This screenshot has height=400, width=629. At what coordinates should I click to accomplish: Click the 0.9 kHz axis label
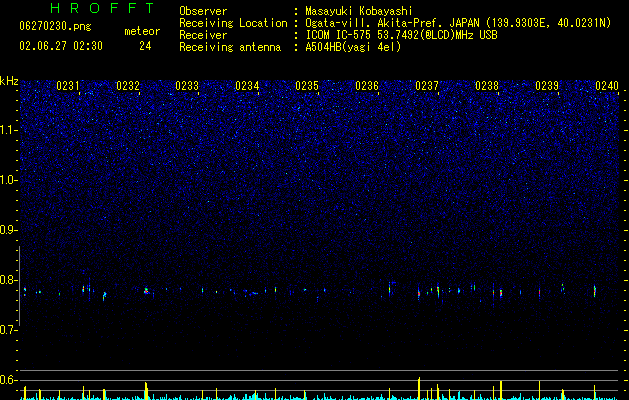point(9,230)
